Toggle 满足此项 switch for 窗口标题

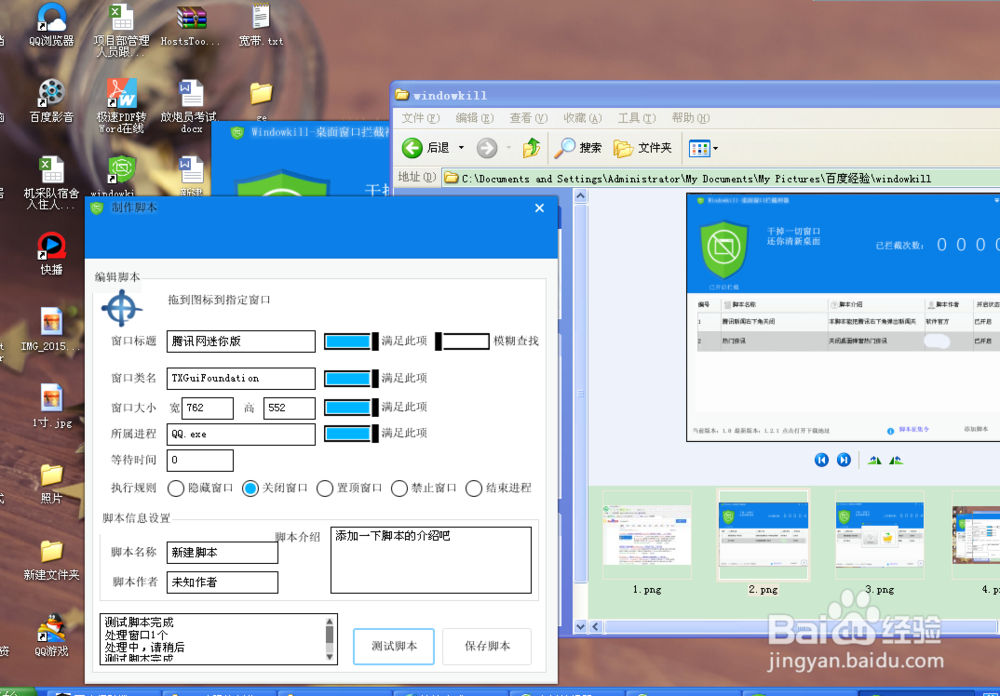(x=351, y=341)
